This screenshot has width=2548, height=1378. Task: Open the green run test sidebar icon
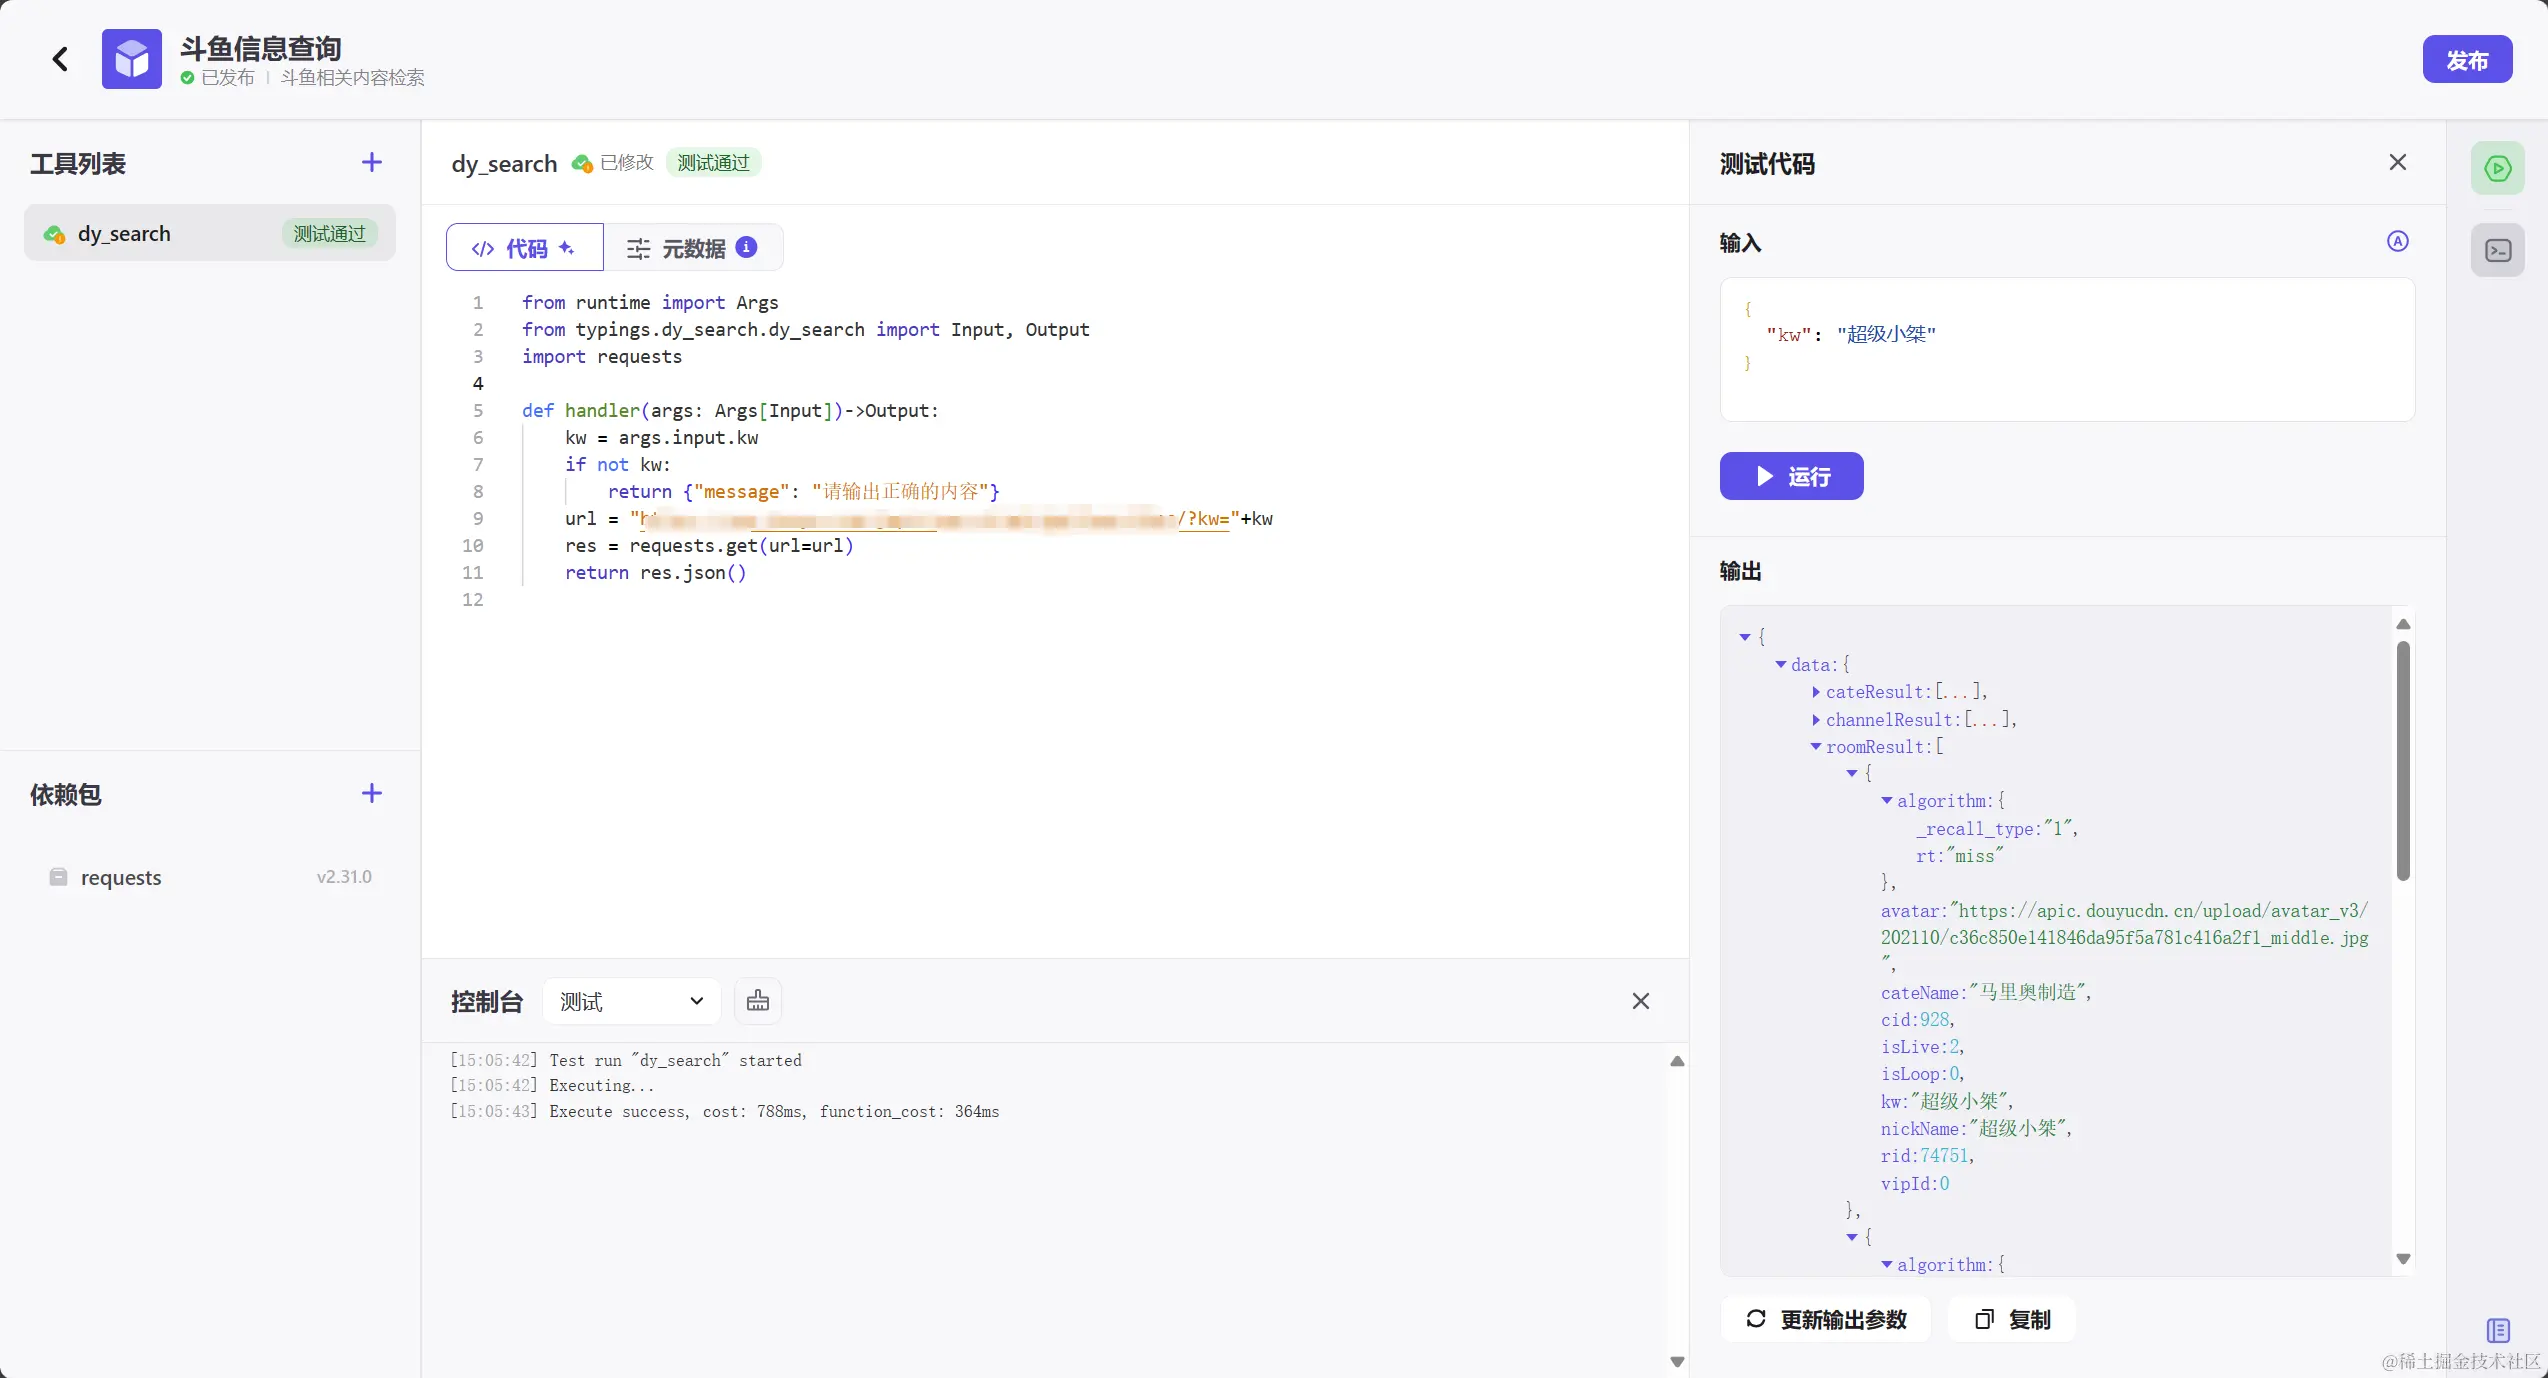pyautogui.click(x=2497, y=168)
